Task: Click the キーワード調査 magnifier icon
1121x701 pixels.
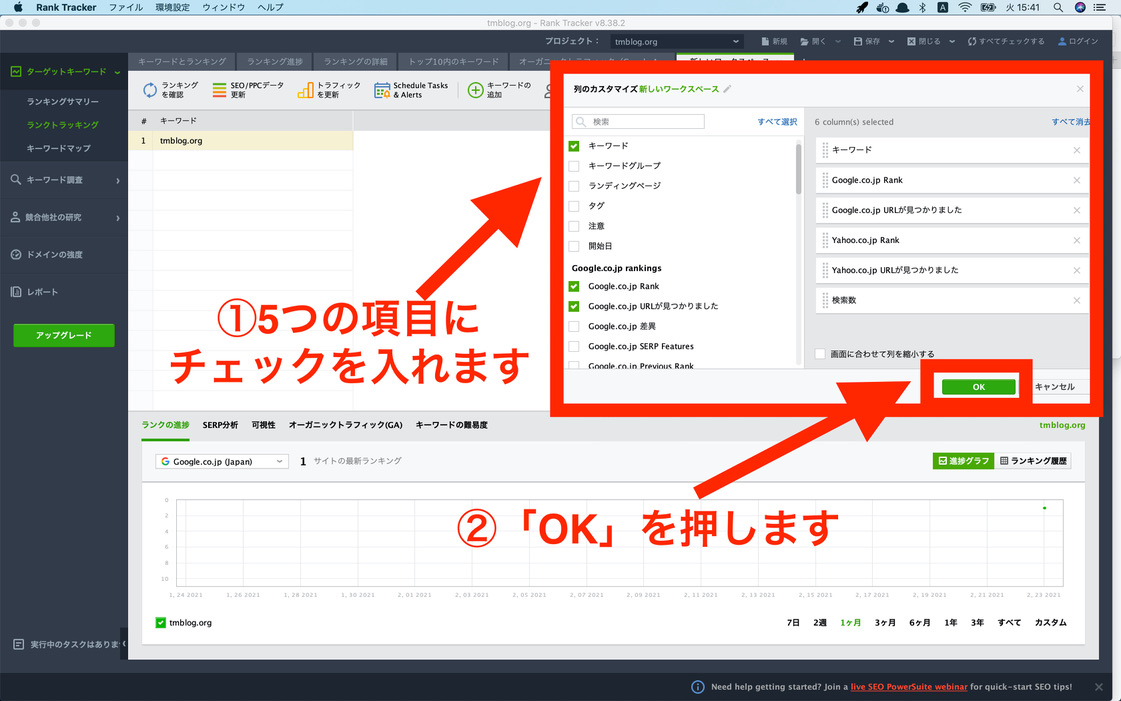Action: [x=16, y=179]
